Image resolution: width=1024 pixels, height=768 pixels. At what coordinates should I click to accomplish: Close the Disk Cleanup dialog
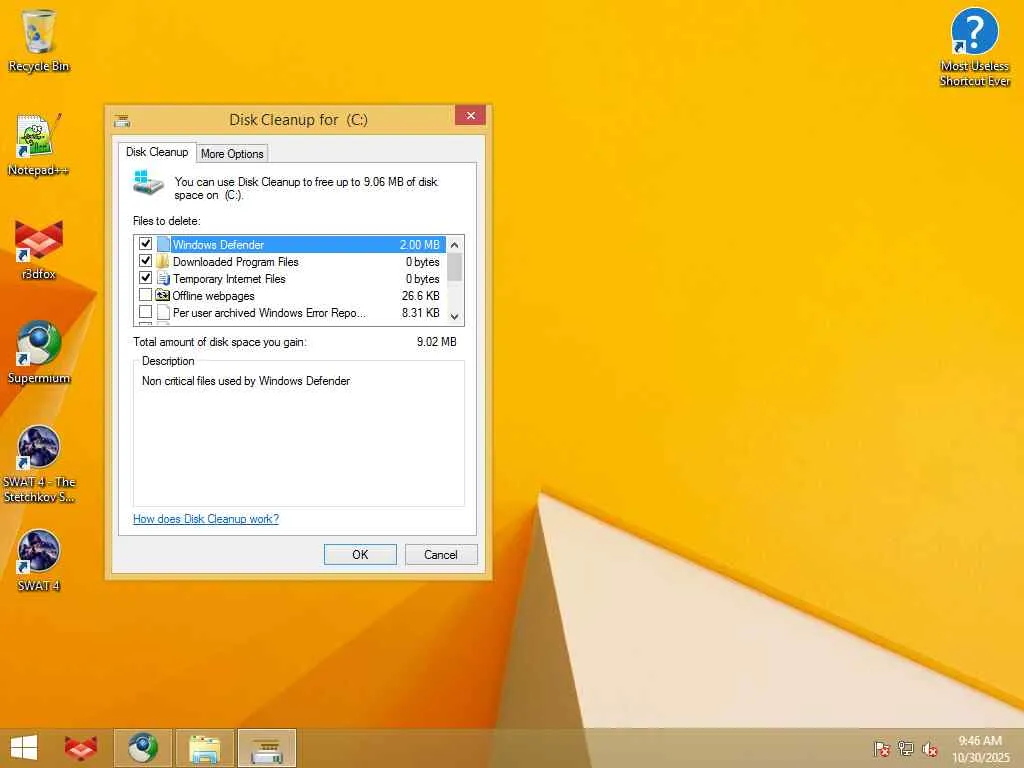point(470,116)
